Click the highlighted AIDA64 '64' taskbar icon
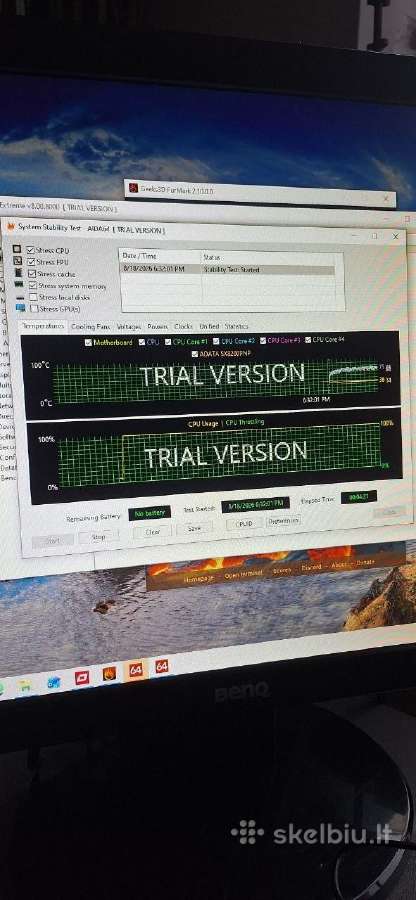 point(136,669)
